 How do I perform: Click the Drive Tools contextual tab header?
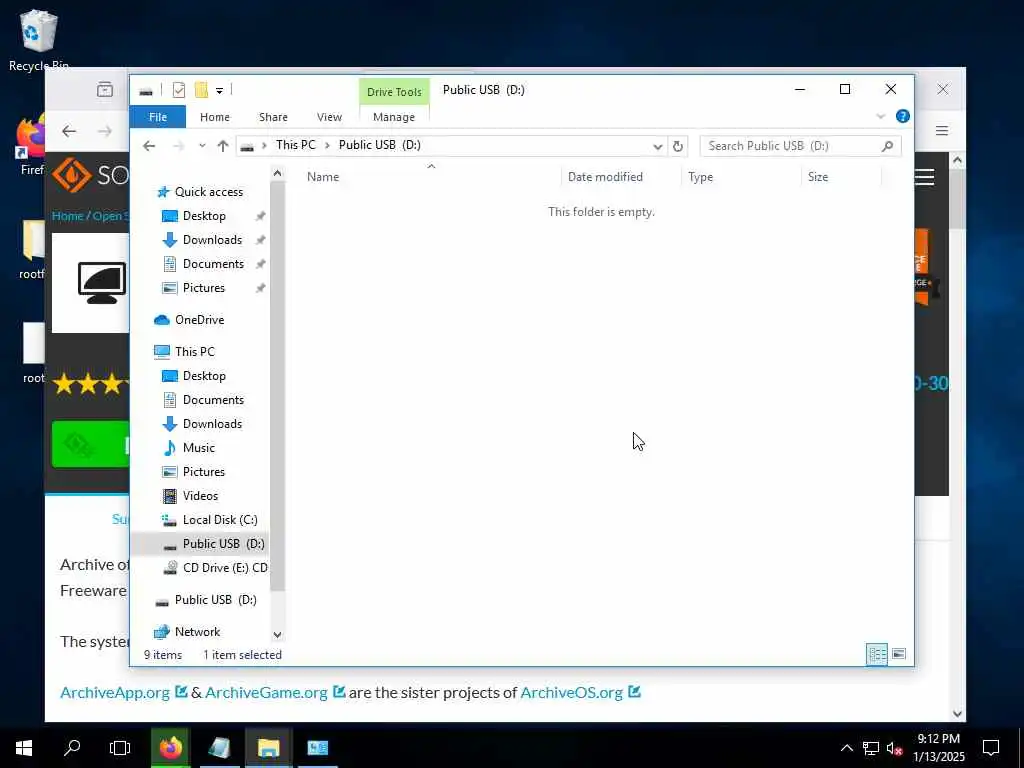394,92
